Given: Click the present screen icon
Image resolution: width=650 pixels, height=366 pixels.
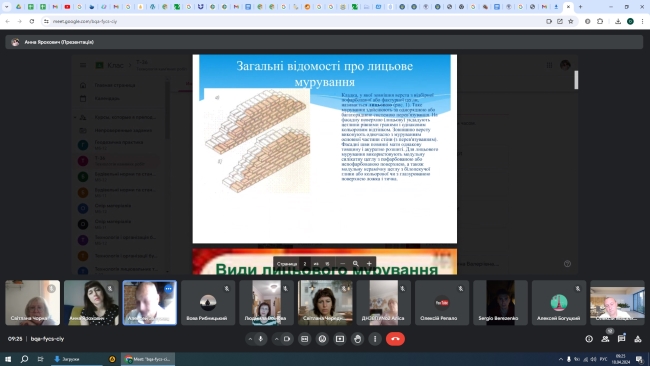Looking at the screenshot, I should point(340,339).
